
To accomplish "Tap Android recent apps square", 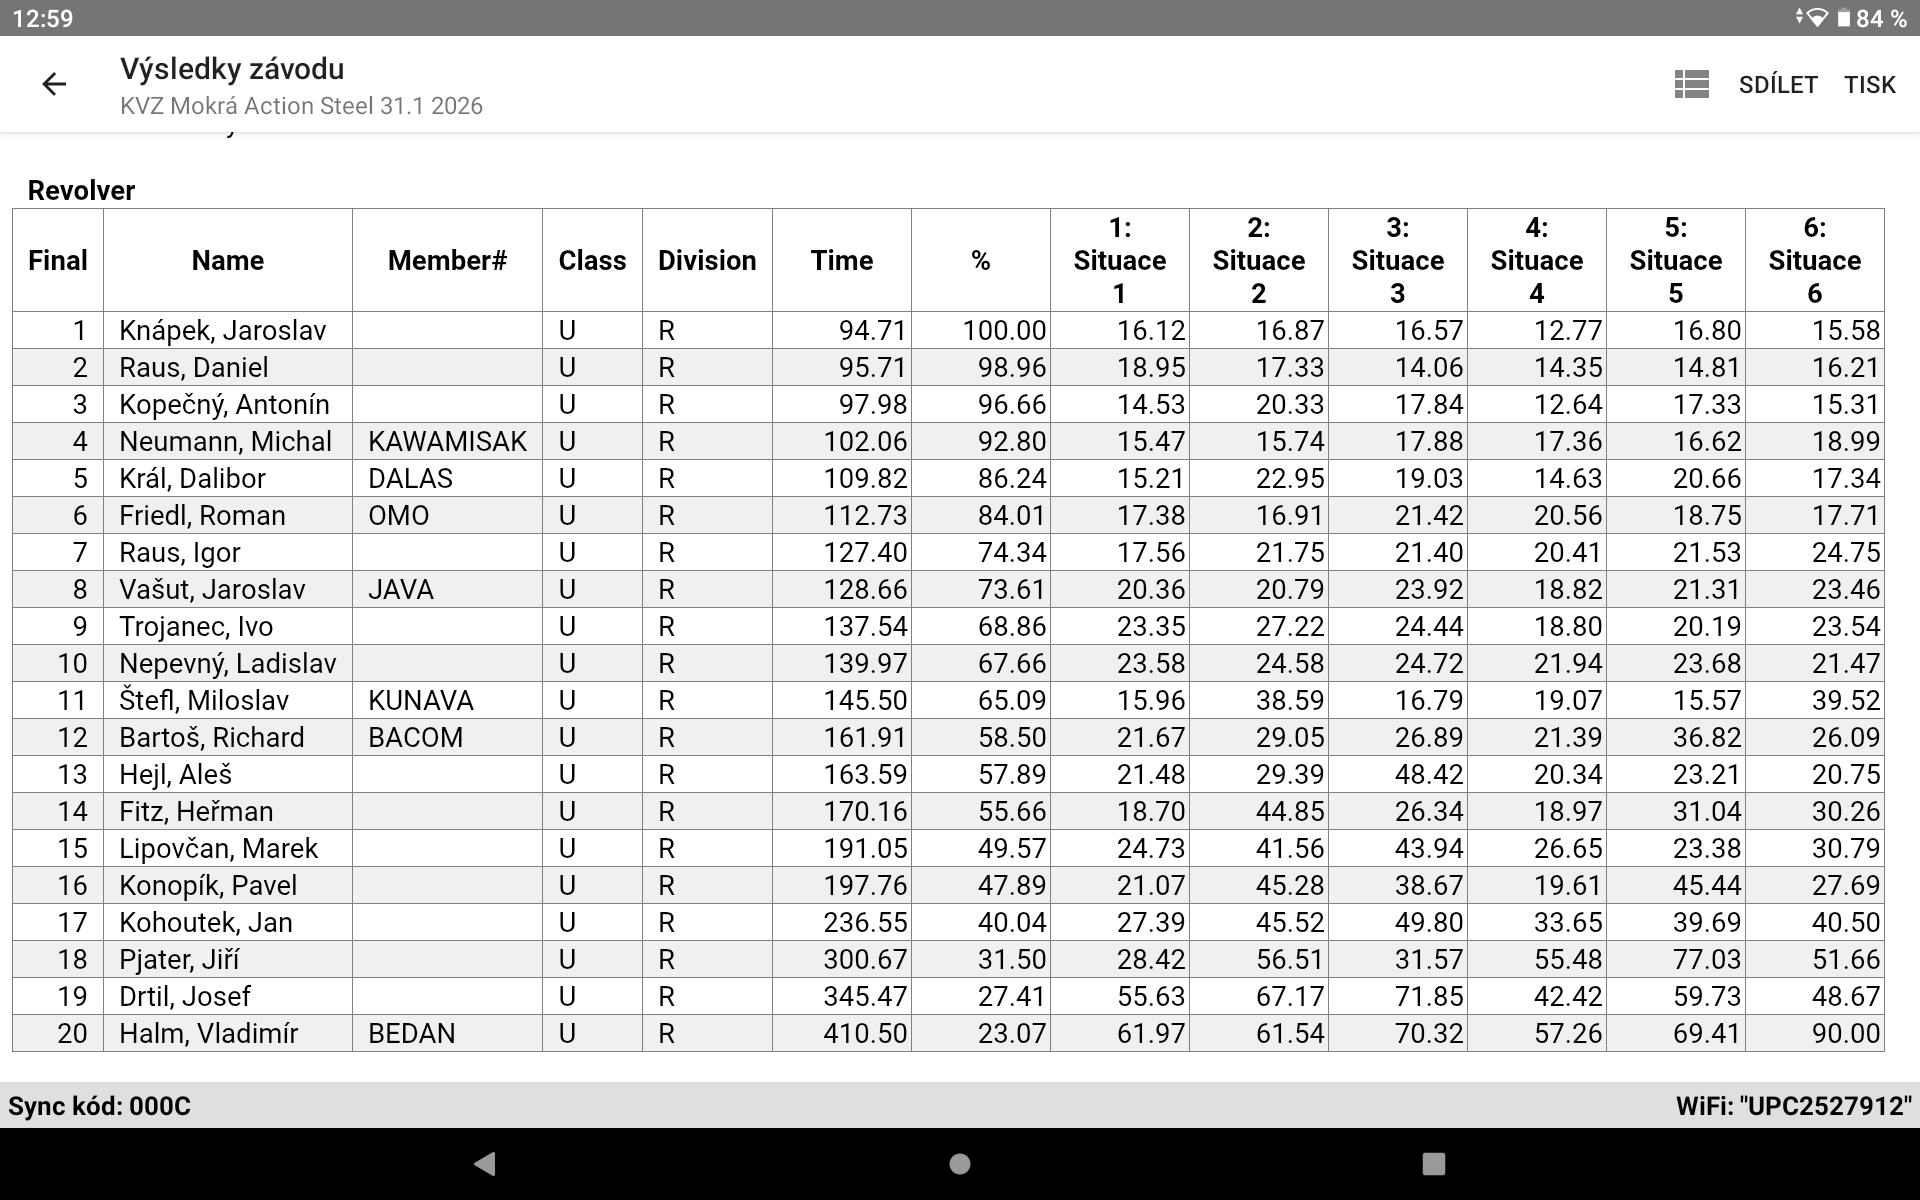I will point(1433,1163).
